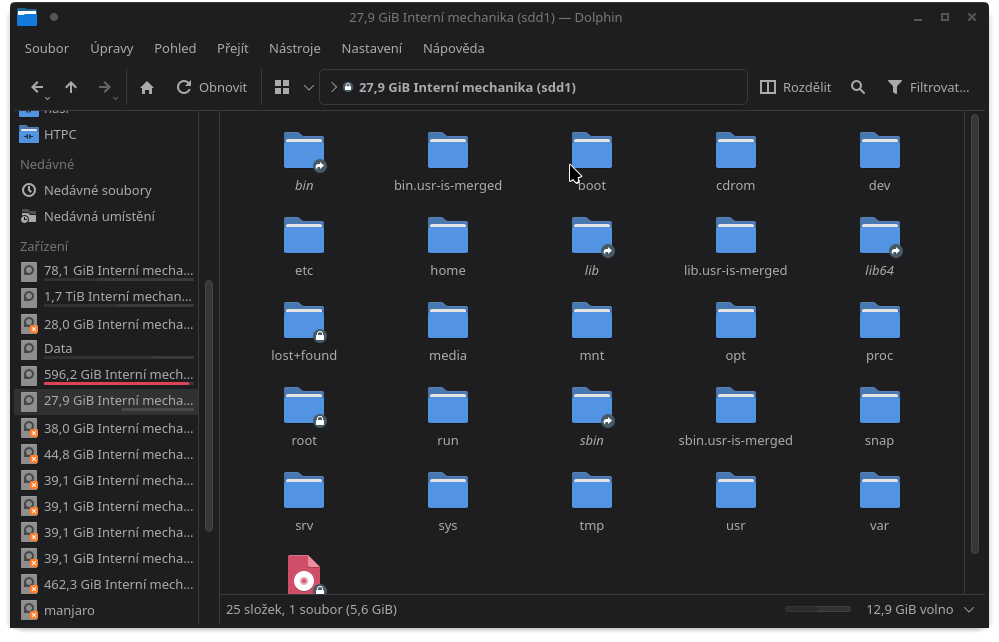Viewport: 999px width, 642px height.
Task: Go back using the back arrow
Action: point(37,87)
